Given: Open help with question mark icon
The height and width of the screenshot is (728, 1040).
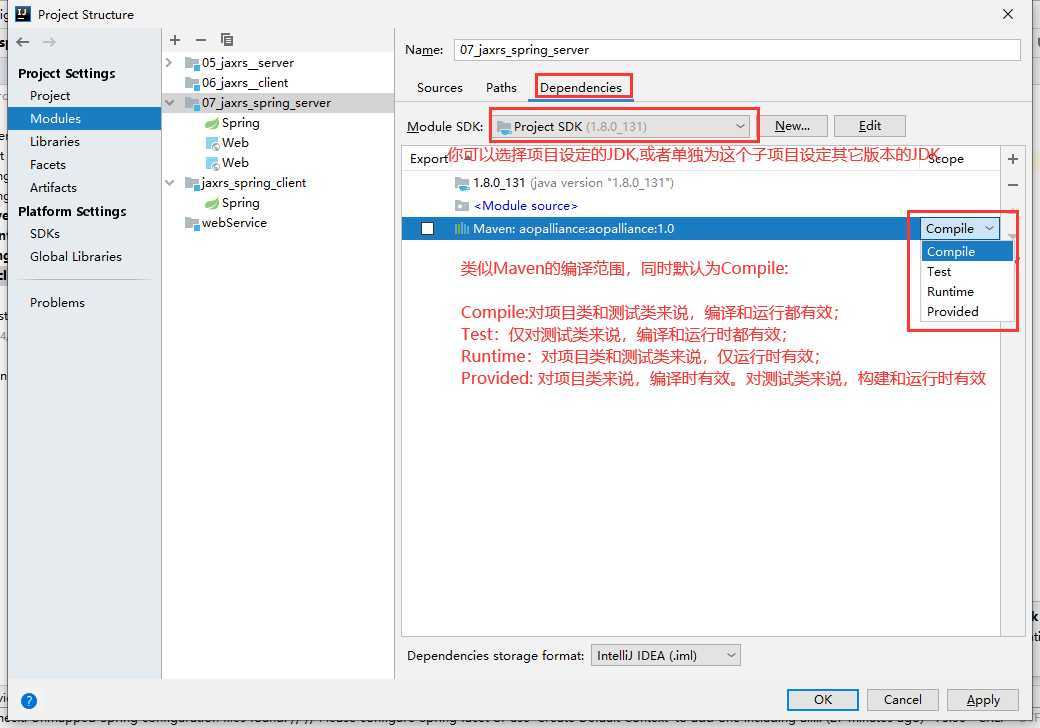Looking at the screenshot, I should 29,700.
